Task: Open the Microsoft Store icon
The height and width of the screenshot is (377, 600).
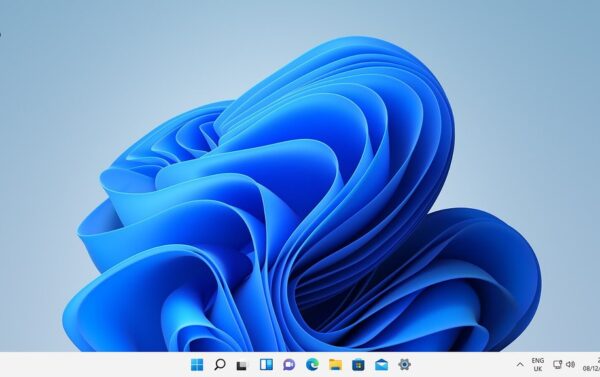Action: coord(359,365)
